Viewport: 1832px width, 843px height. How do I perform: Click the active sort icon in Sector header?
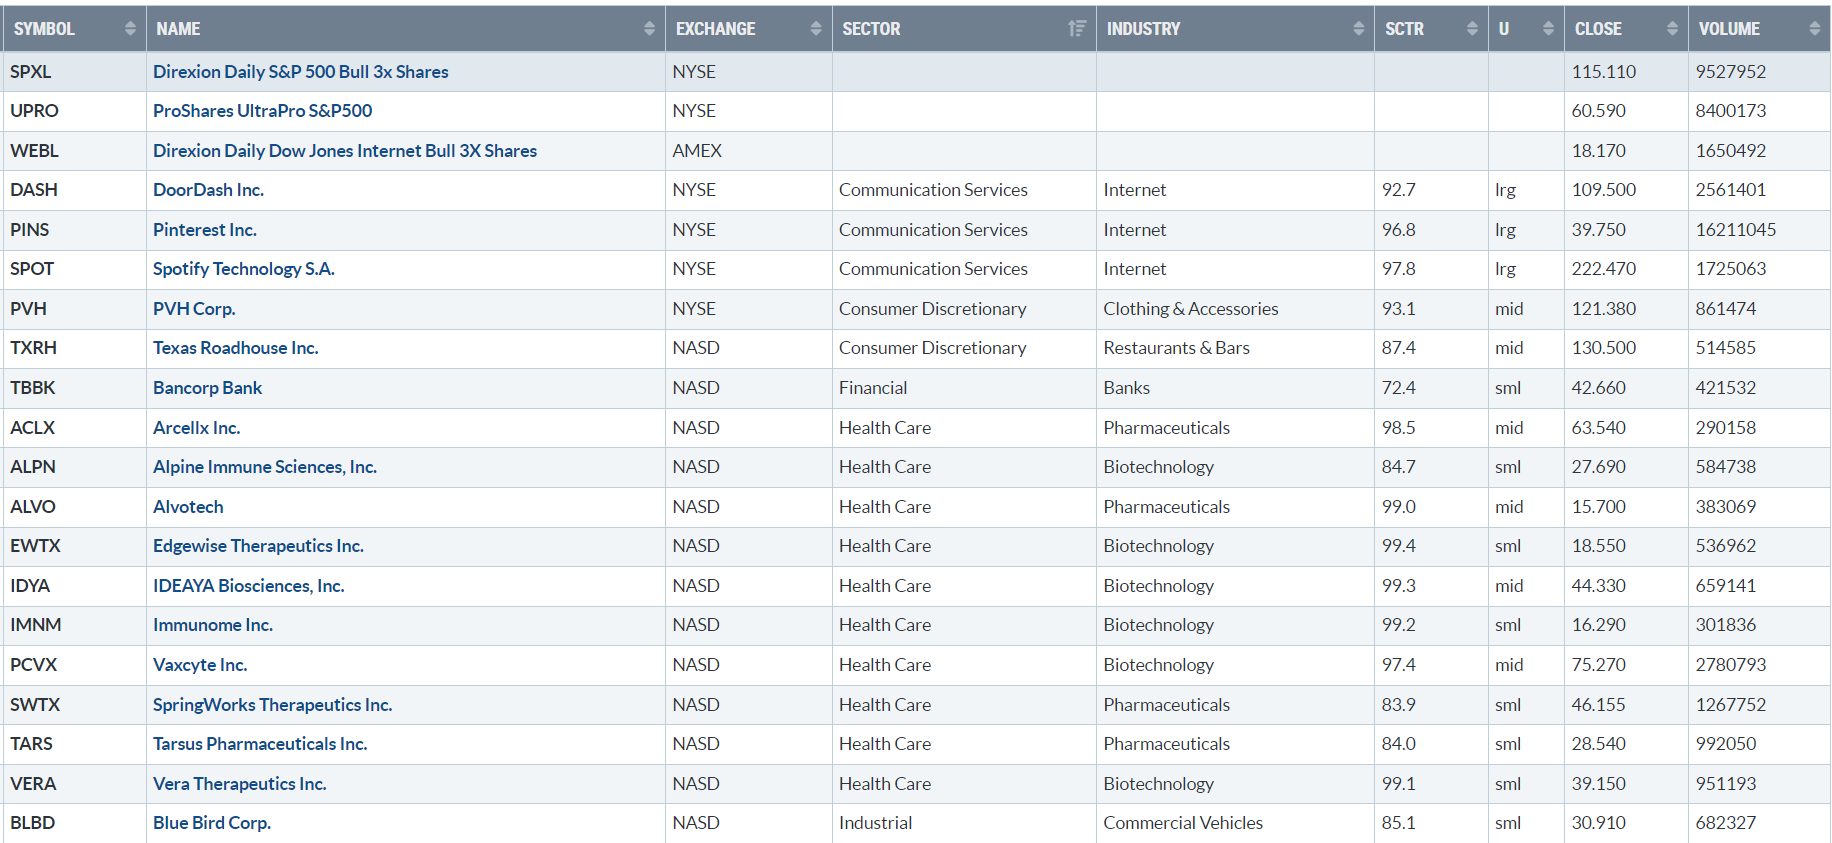click(1077, 29)
